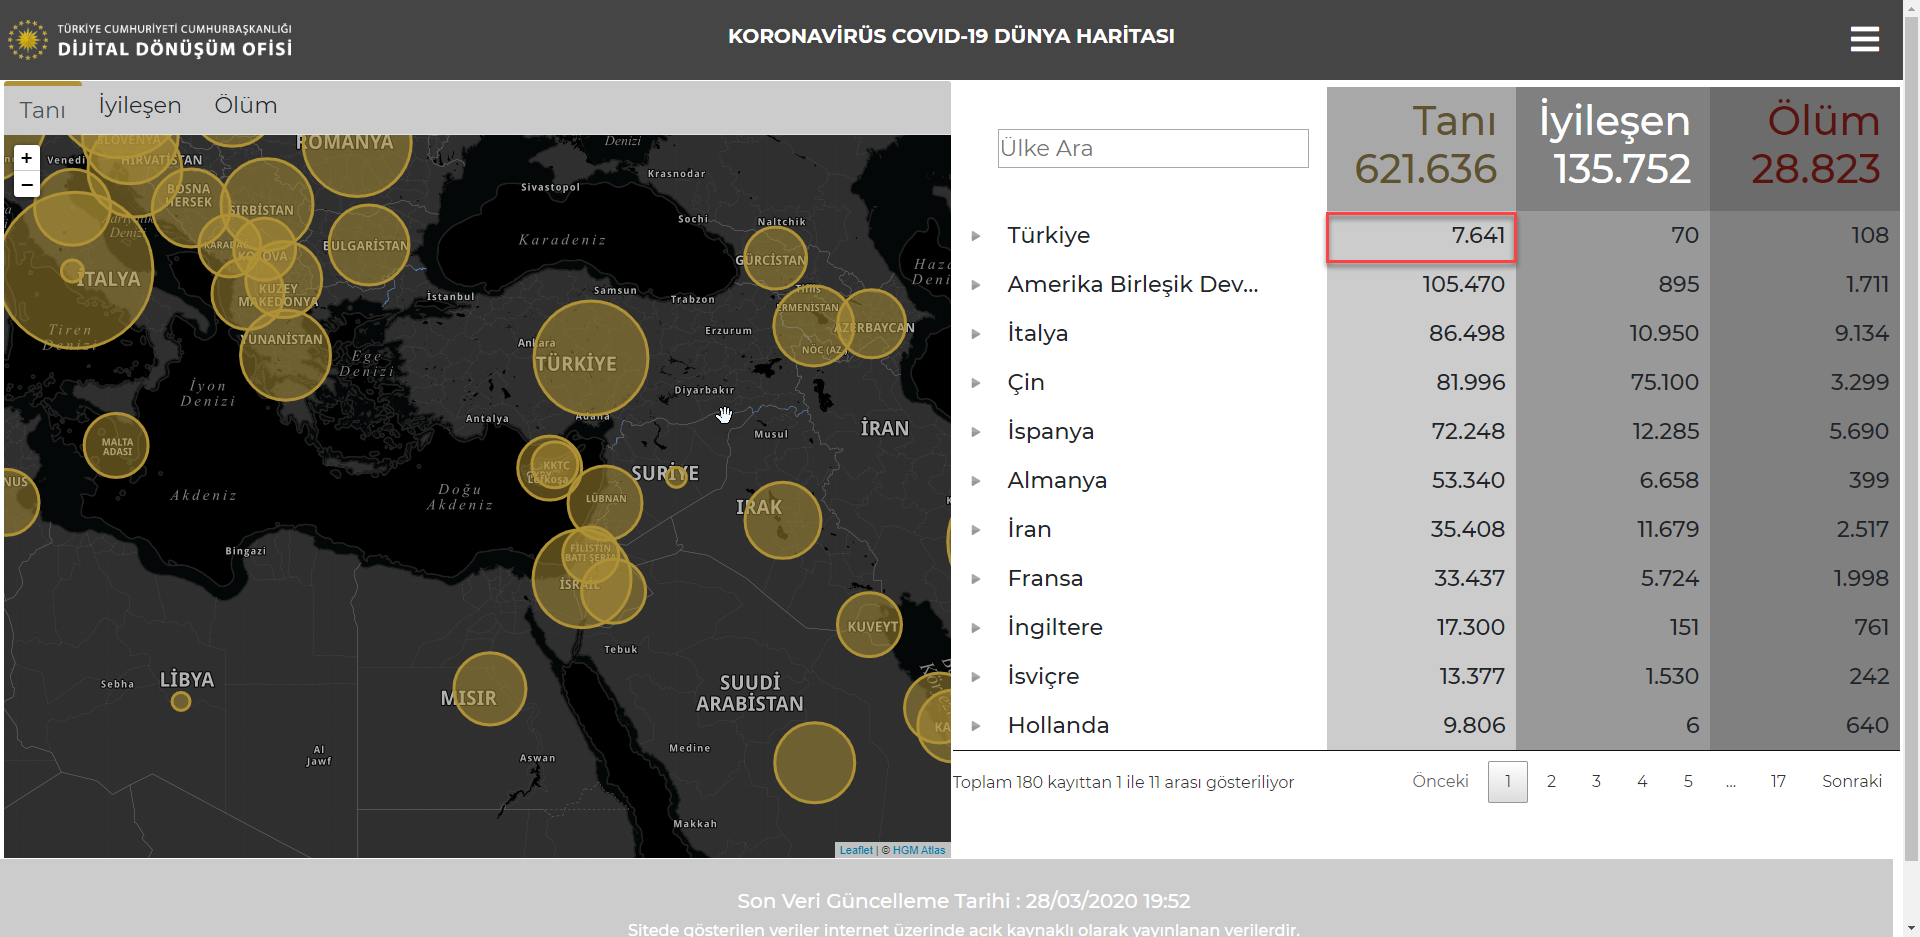Select the Tanı map tab
Screen dimensions: 1920x937
pos(43,110)
